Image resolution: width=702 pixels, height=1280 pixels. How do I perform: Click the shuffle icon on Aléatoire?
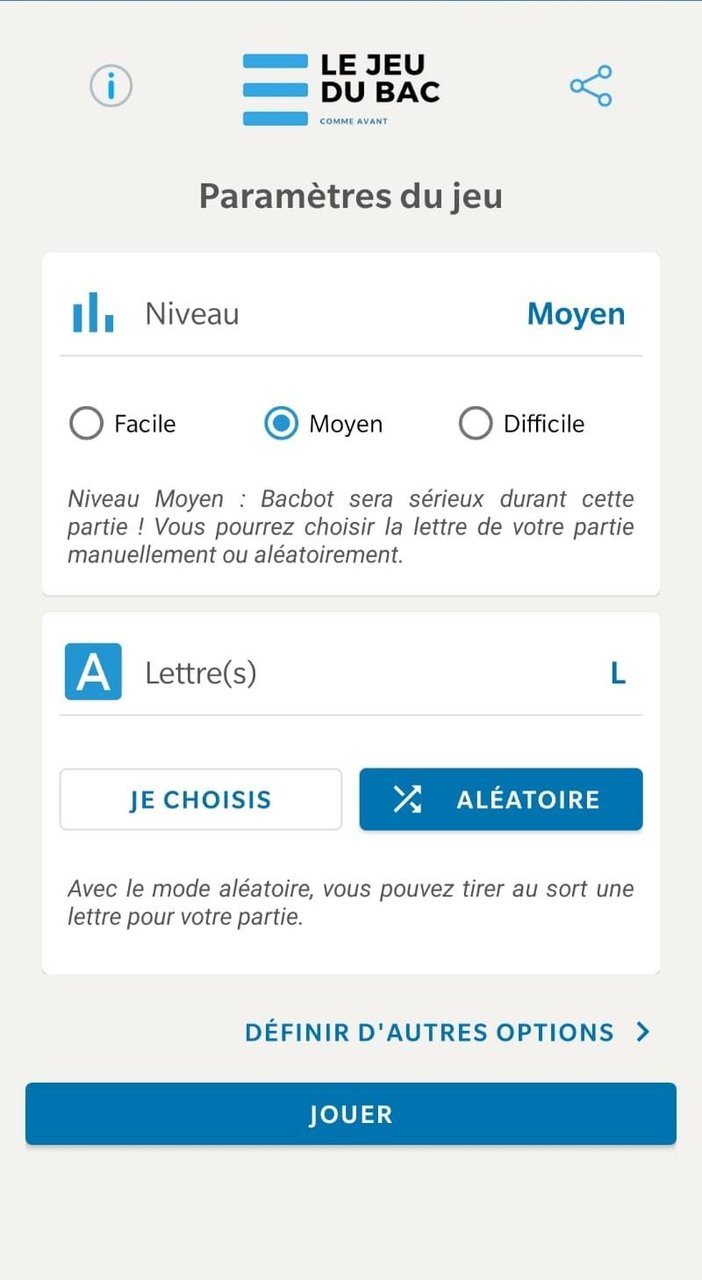(406, 799)
